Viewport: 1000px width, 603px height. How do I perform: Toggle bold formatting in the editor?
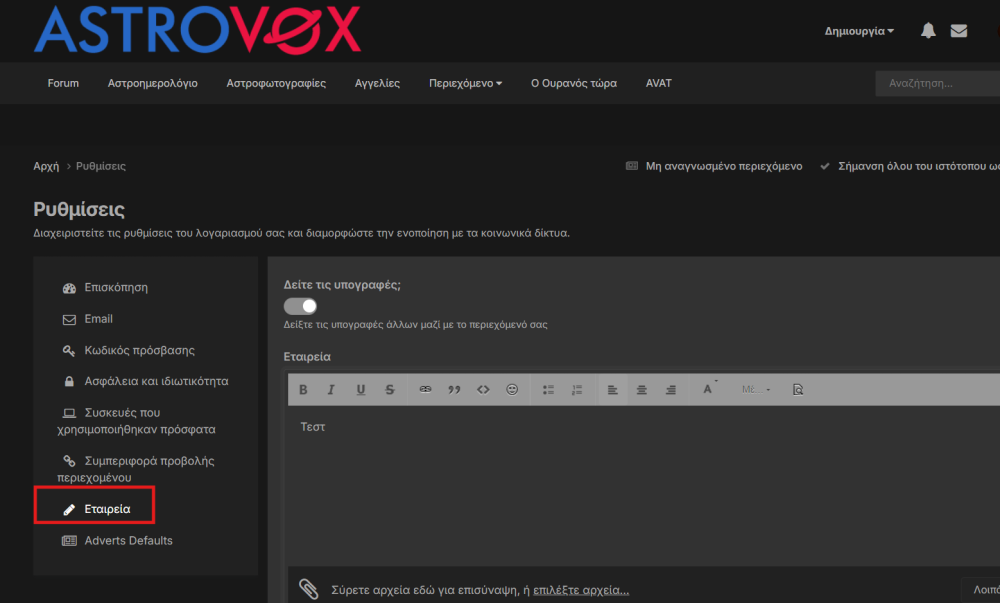point(303,390)
